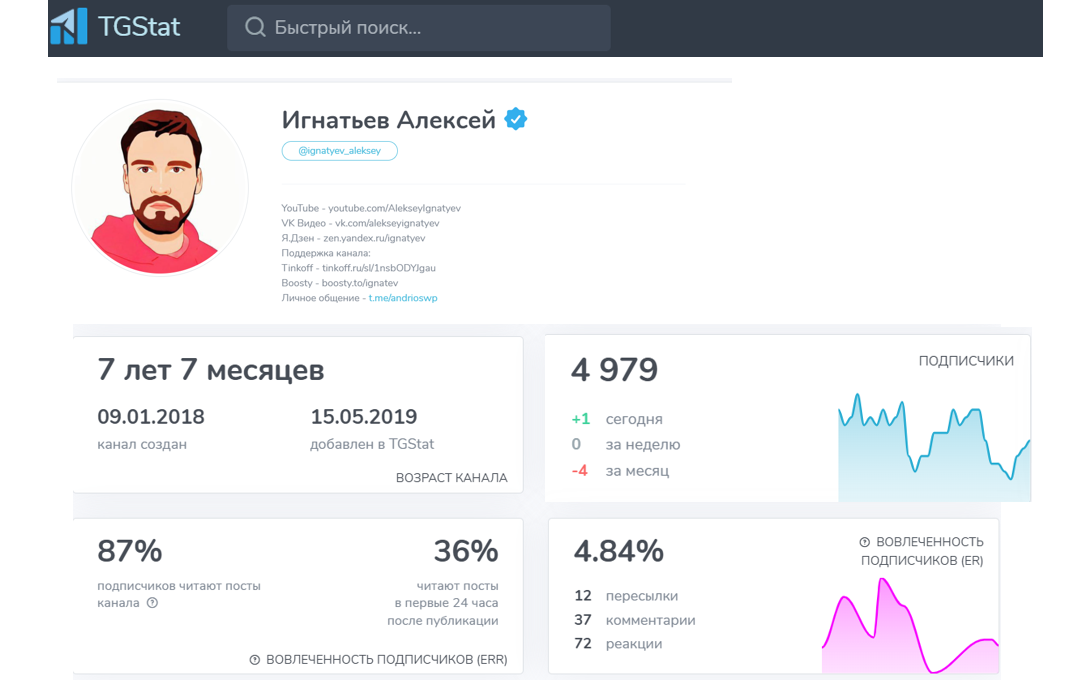
Task: Click the blue verified badge beside channel name
Action: tap(516, 120)
